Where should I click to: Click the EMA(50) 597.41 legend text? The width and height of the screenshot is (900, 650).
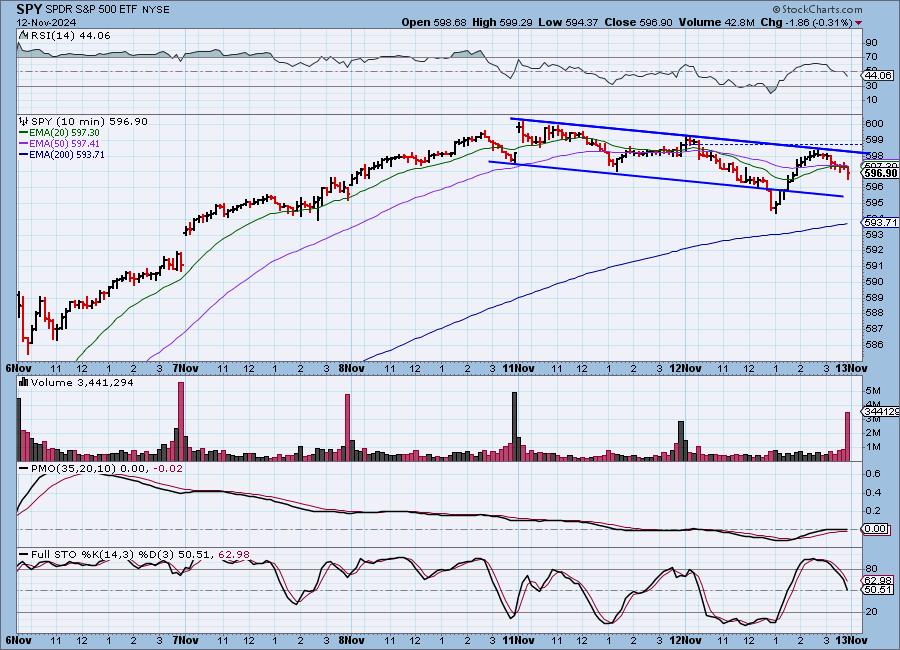pyautogui.click(x=64, y=144)
